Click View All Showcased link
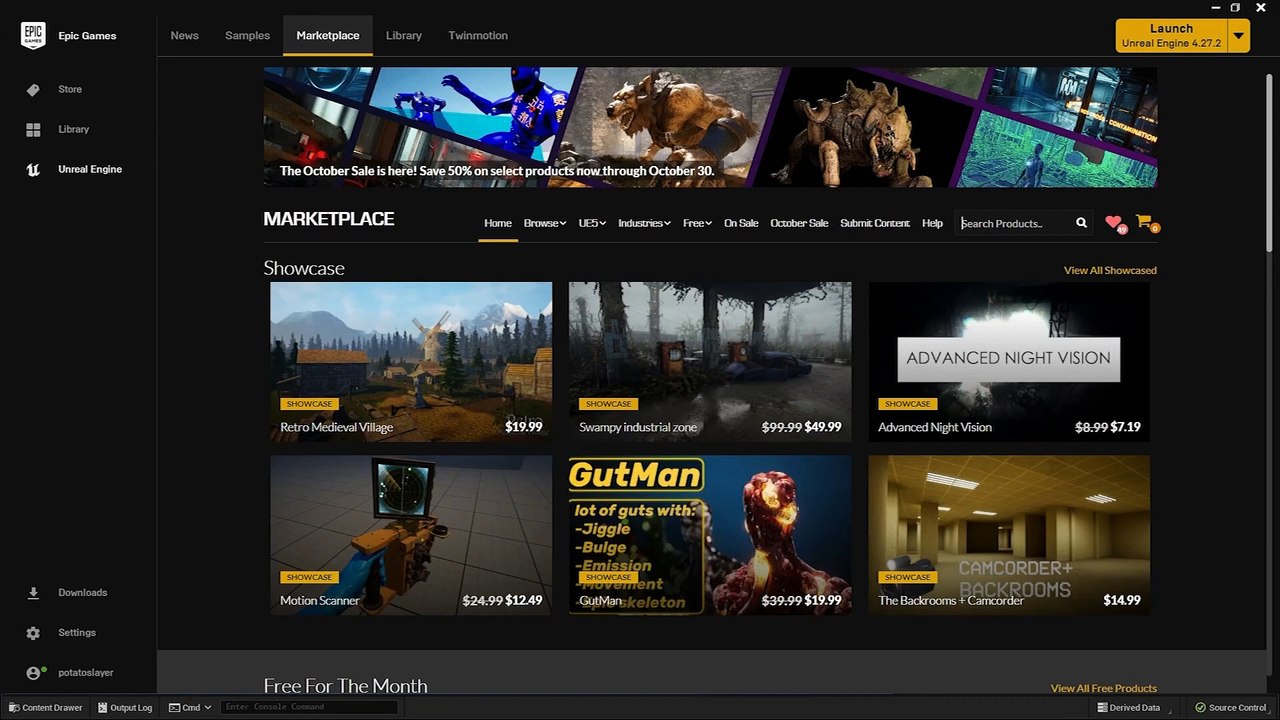 click(1110, 270)
